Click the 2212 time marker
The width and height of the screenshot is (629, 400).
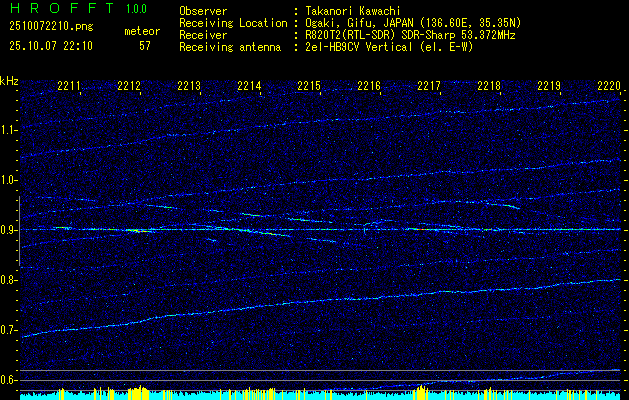click(x=129, y=85)
